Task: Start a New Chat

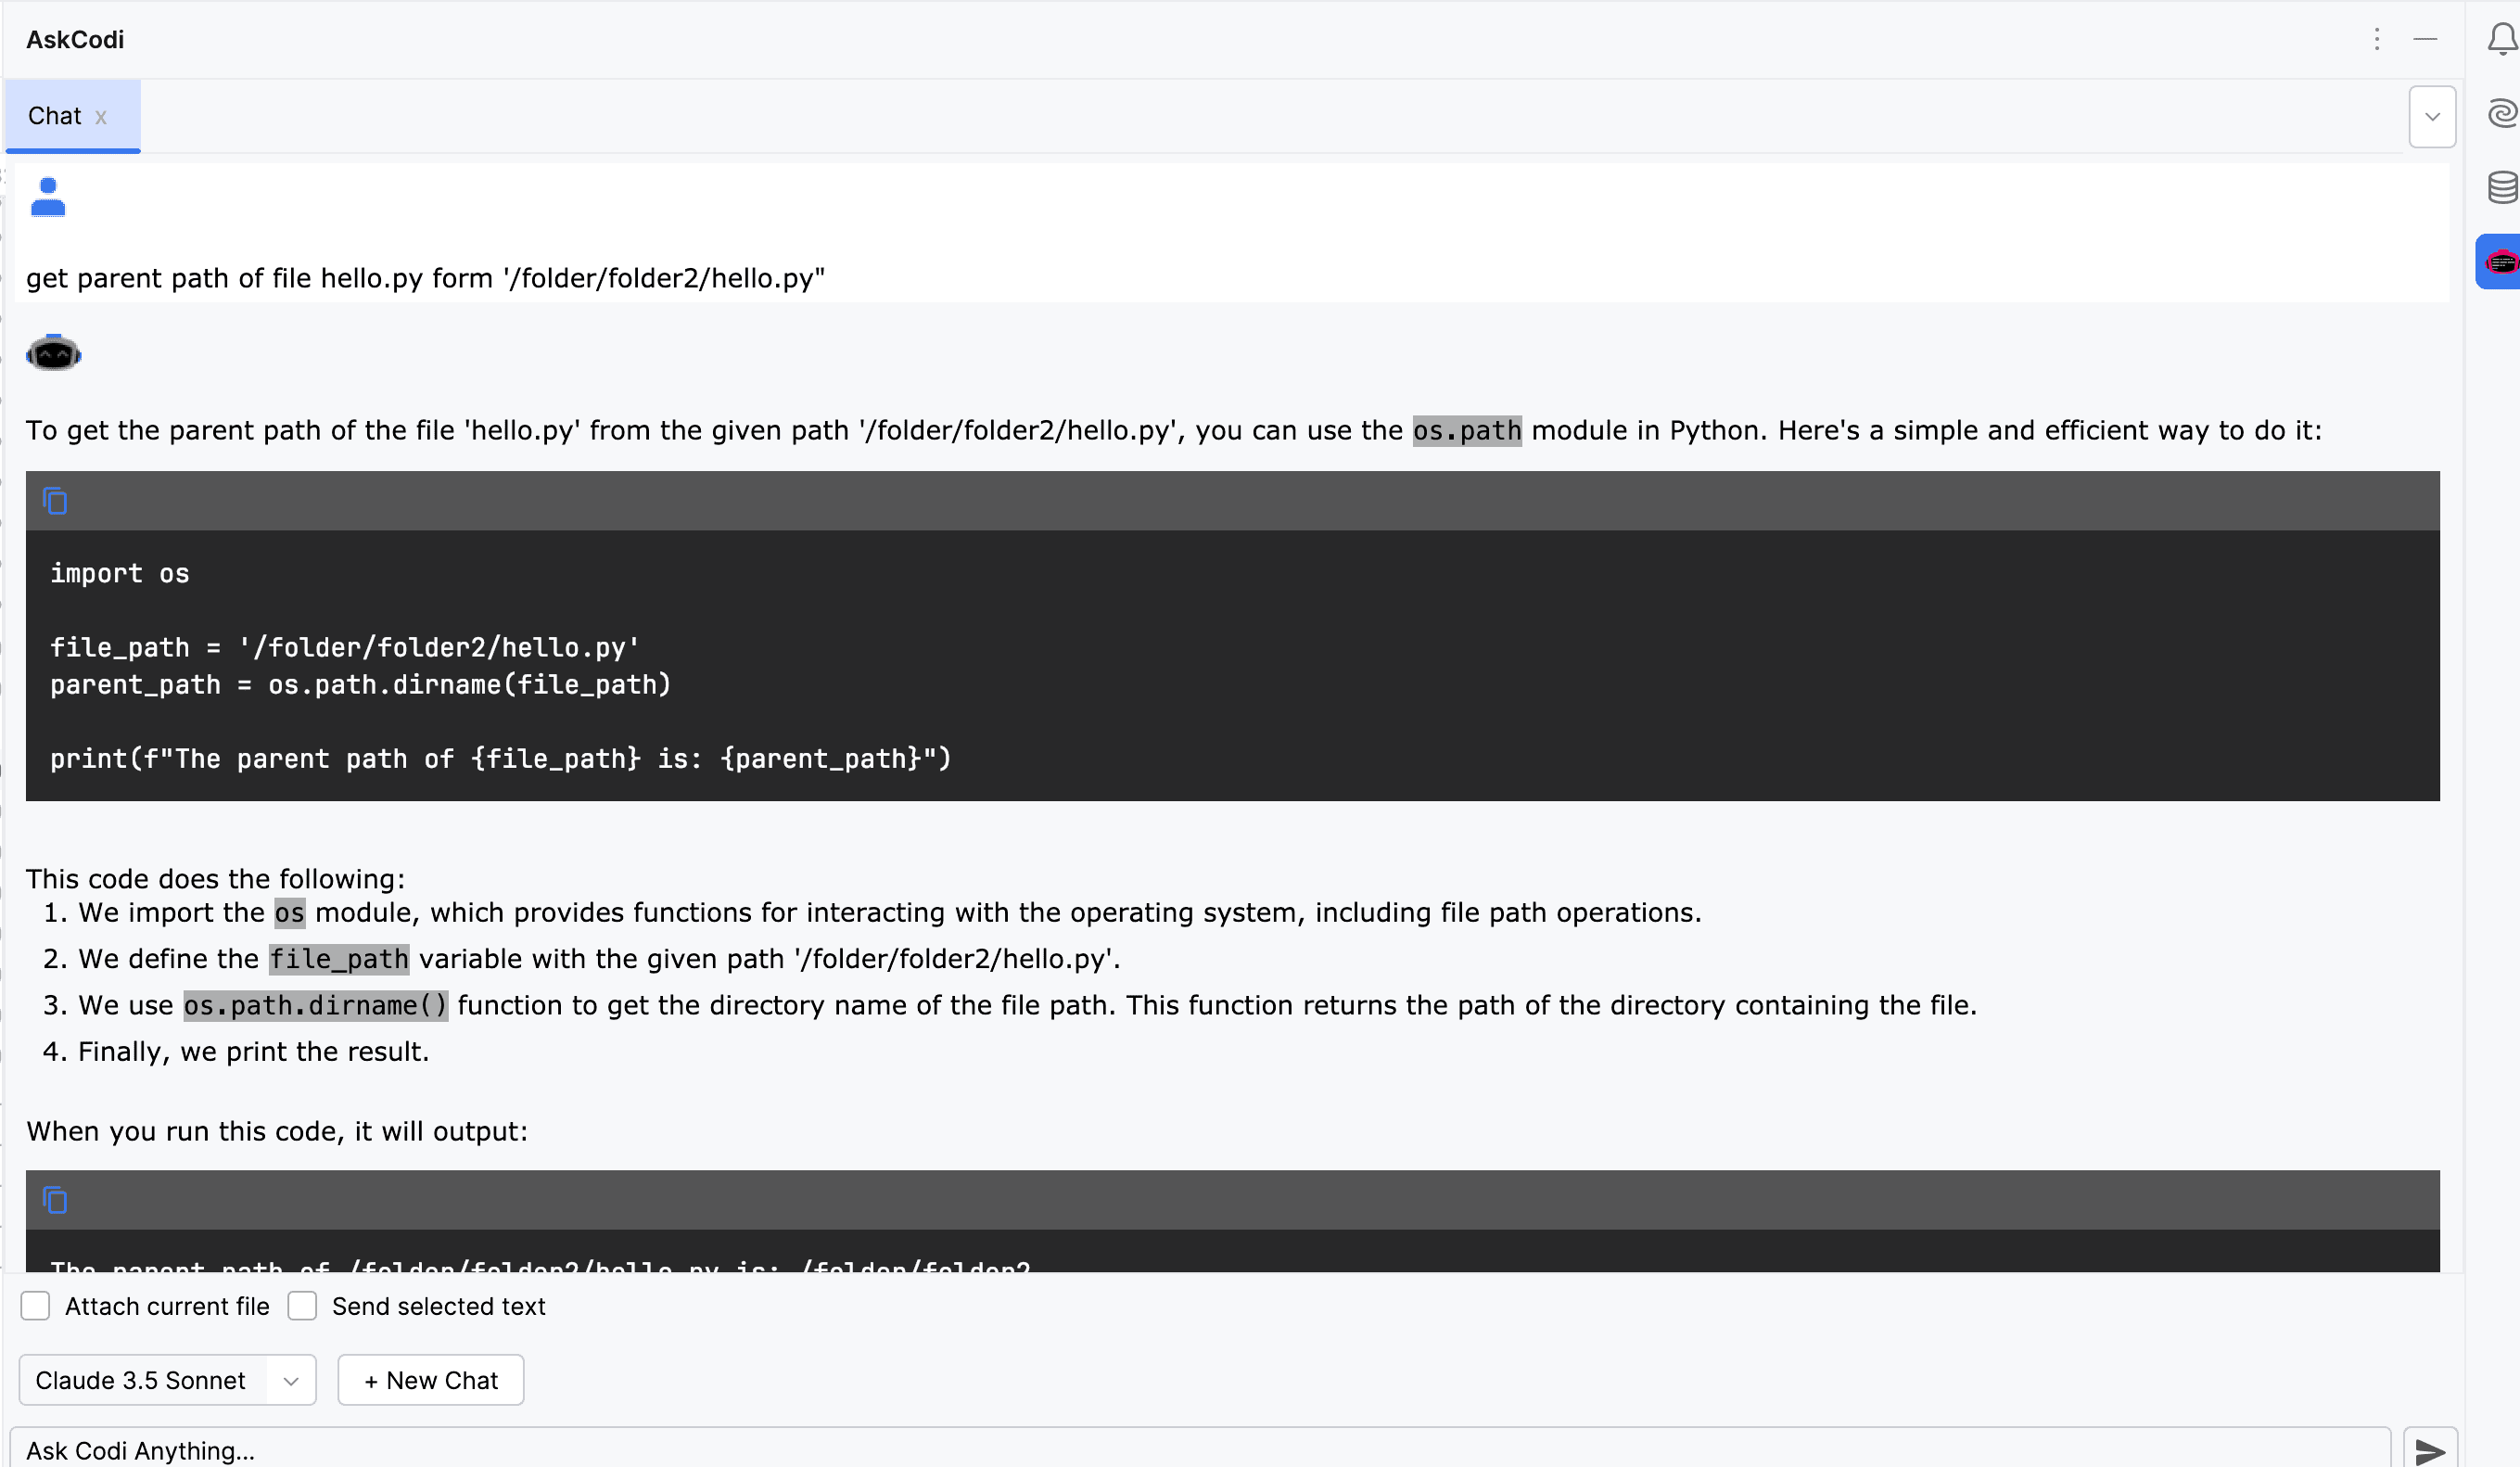Action: coord(431,1380)
